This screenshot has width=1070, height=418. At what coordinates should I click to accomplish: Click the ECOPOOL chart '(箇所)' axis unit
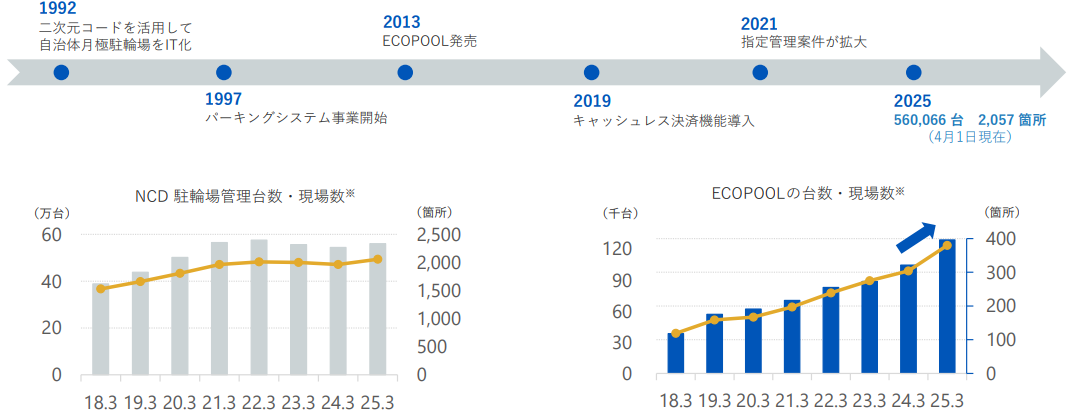pos(1001,212)
